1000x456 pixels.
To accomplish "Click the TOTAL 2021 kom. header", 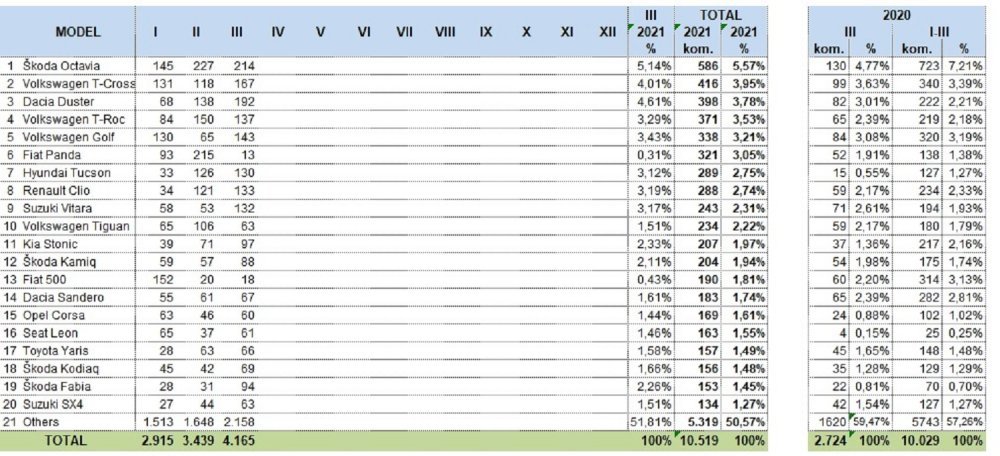I will tap(698, 38).
